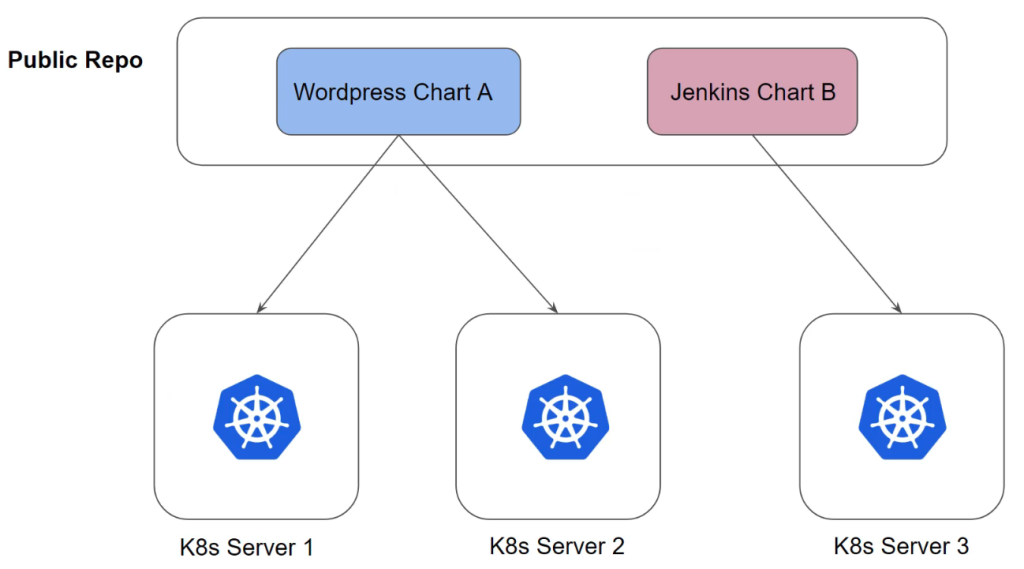Select the Jenkins Chart B box
The image size is (1024, 569).
coord(752,91)
